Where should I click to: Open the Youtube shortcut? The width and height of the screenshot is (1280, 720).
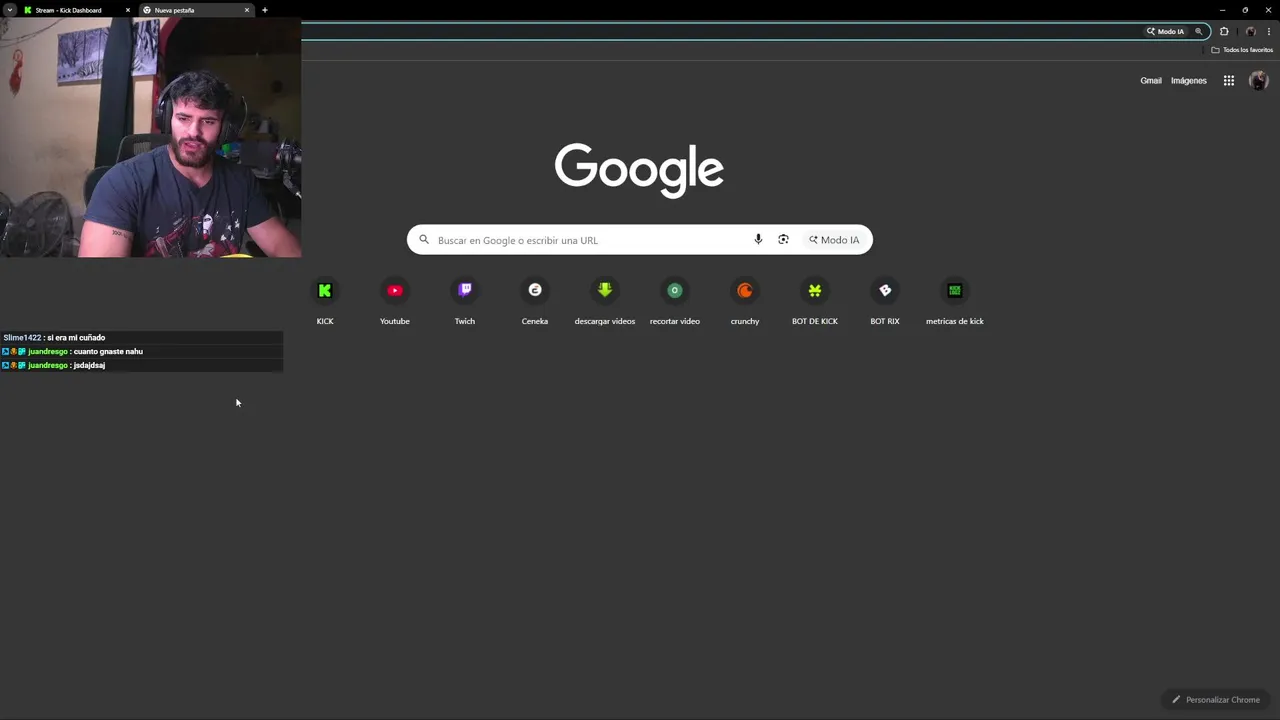pos(395,302)
